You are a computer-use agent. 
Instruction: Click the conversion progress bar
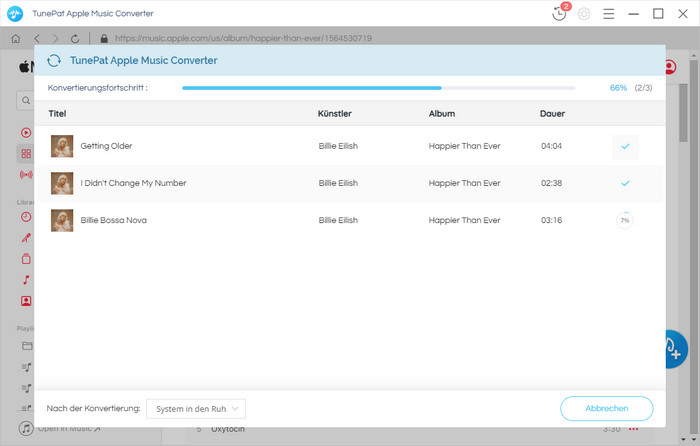click(379, 88)
